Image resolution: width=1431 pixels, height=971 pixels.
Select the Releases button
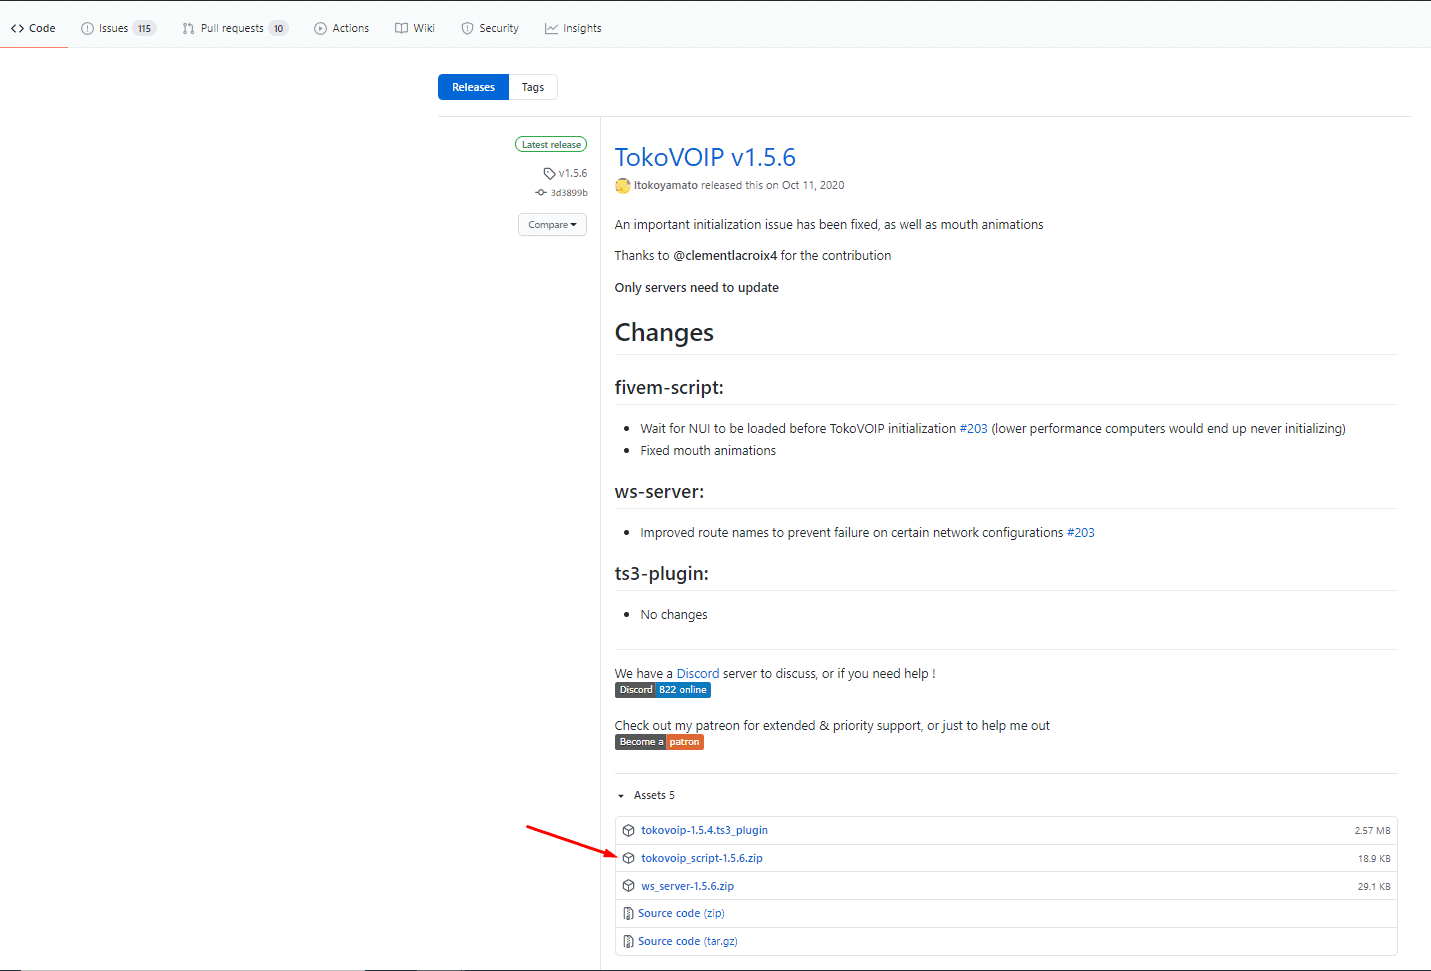point(473,88)
